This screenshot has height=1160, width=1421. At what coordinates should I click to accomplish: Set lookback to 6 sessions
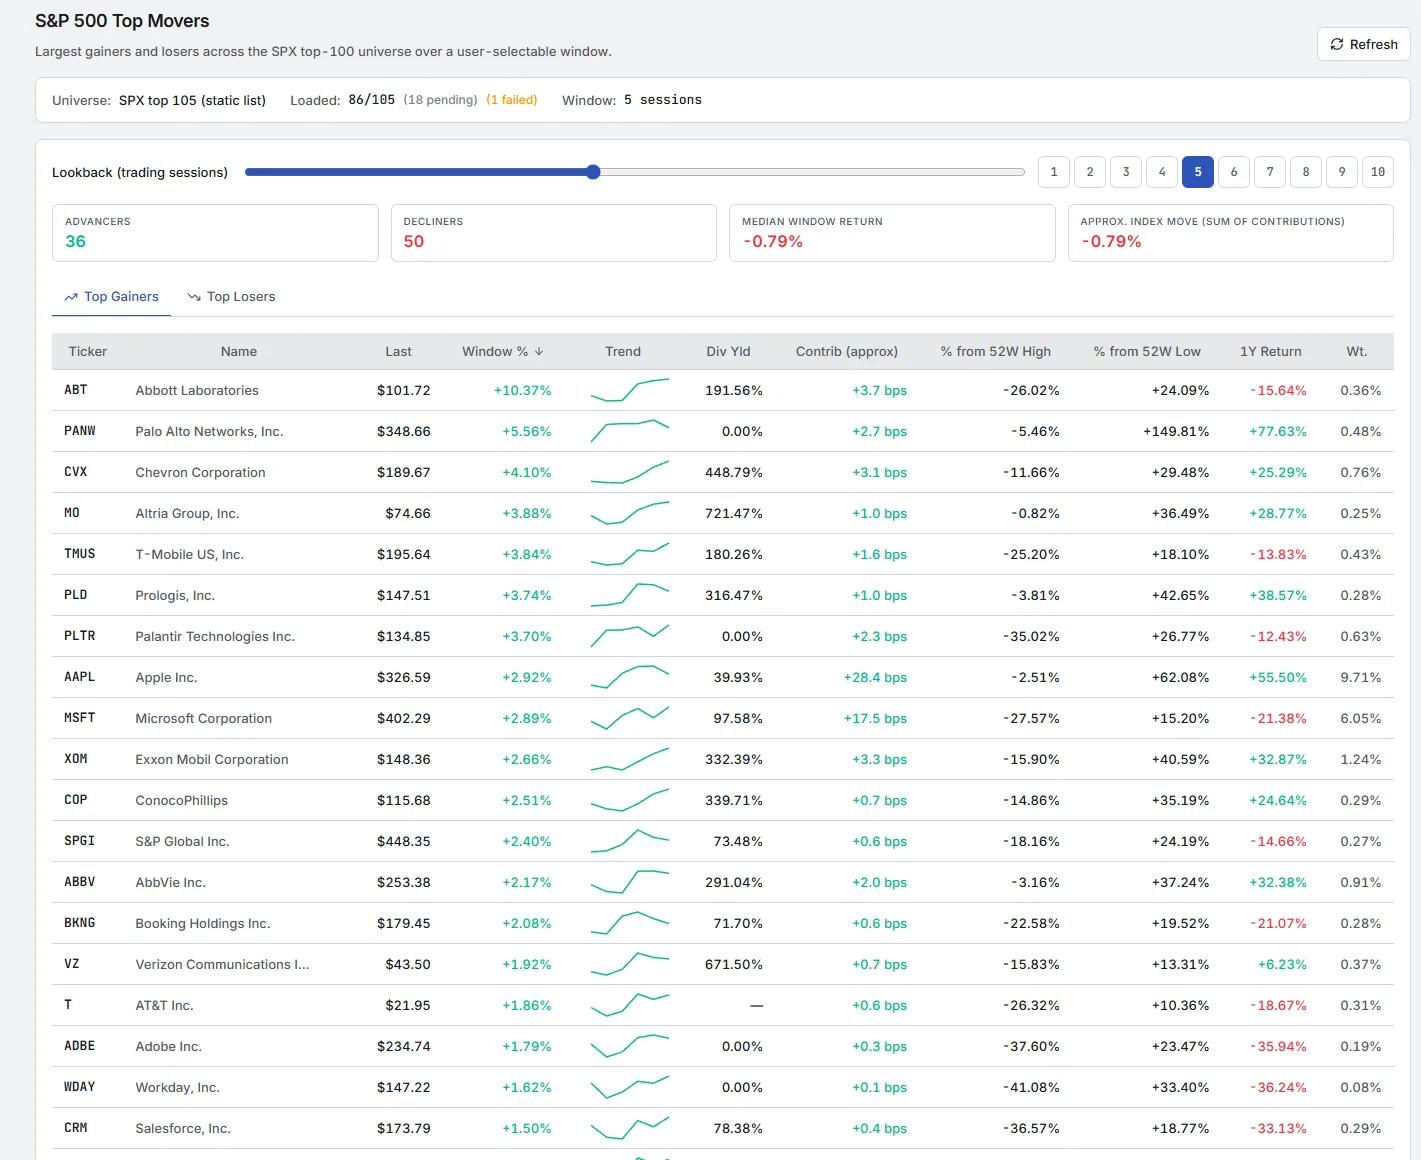click(x=1234, y=172)
